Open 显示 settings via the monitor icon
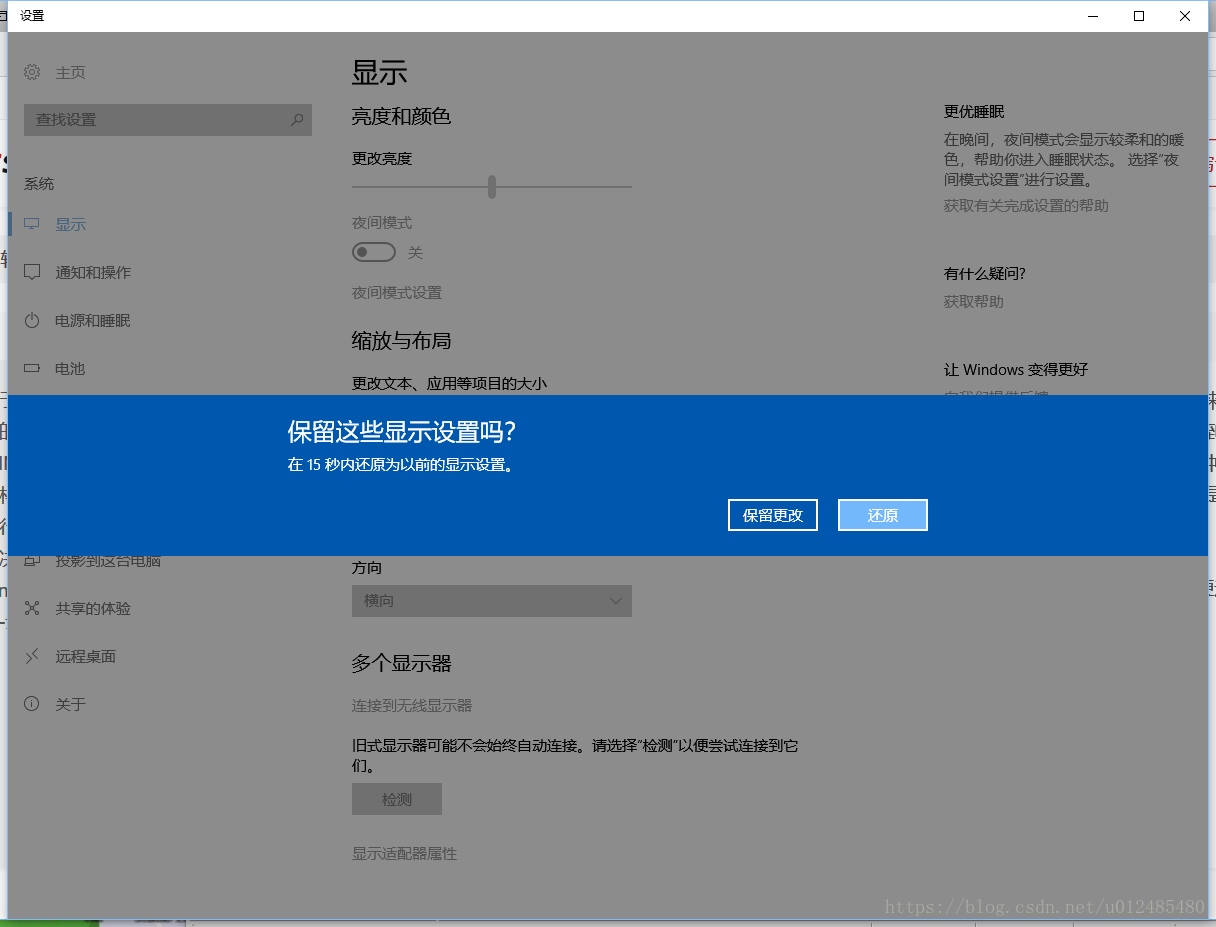This screenshot has height=927, width=1216. [x=32, y=224]
